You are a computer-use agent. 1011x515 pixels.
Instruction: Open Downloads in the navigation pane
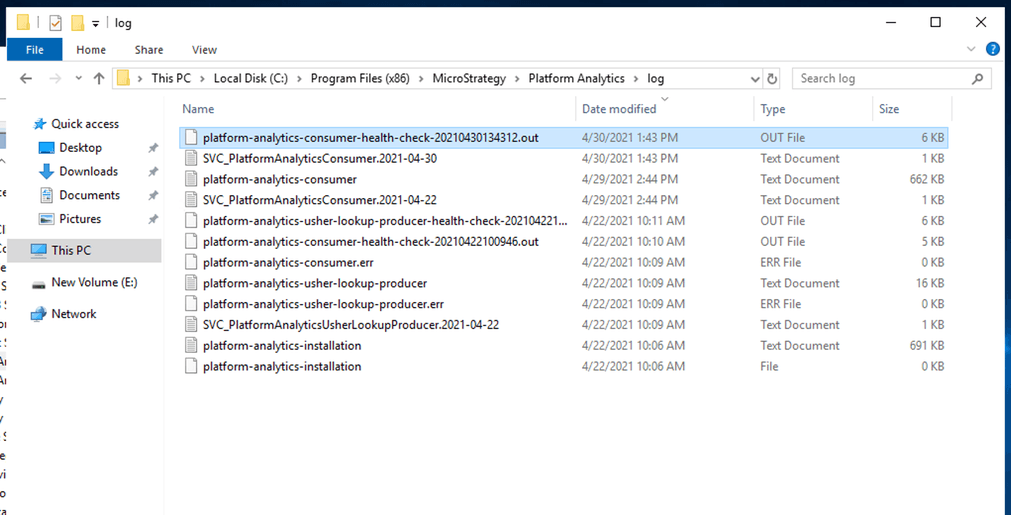(88, 171)
